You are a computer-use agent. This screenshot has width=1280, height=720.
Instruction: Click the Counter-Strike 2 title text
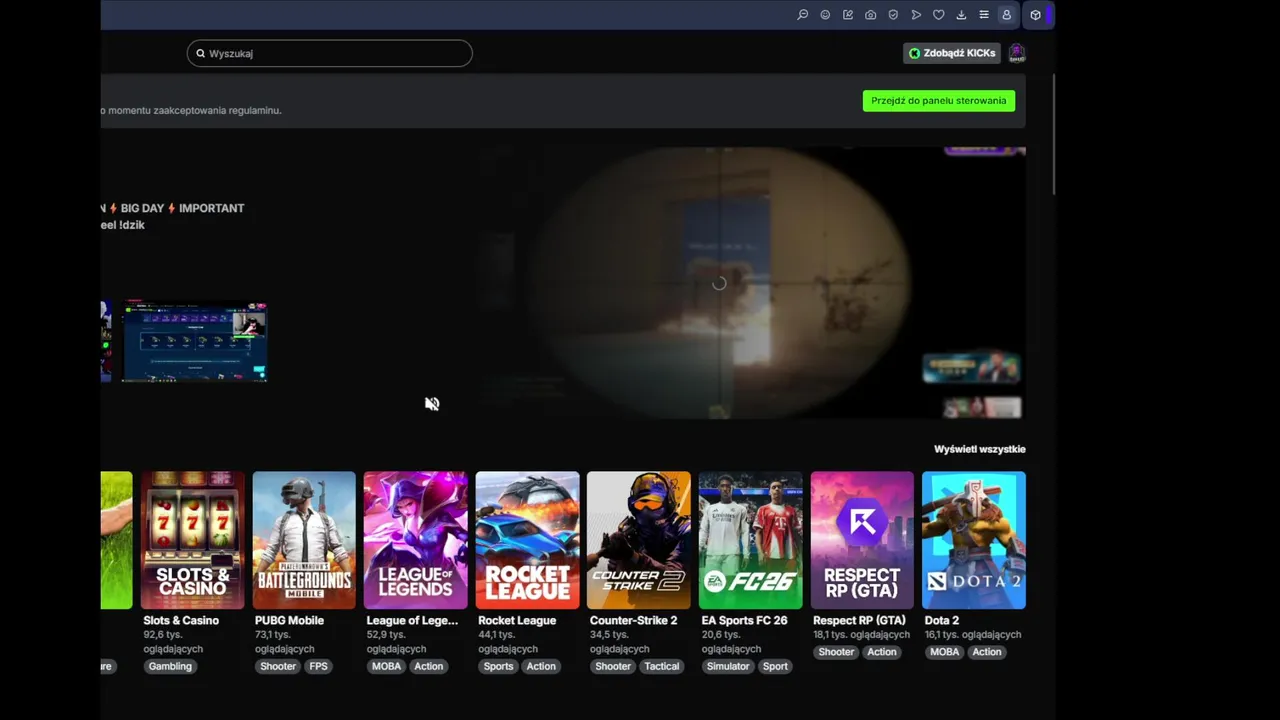coord(633,620)
